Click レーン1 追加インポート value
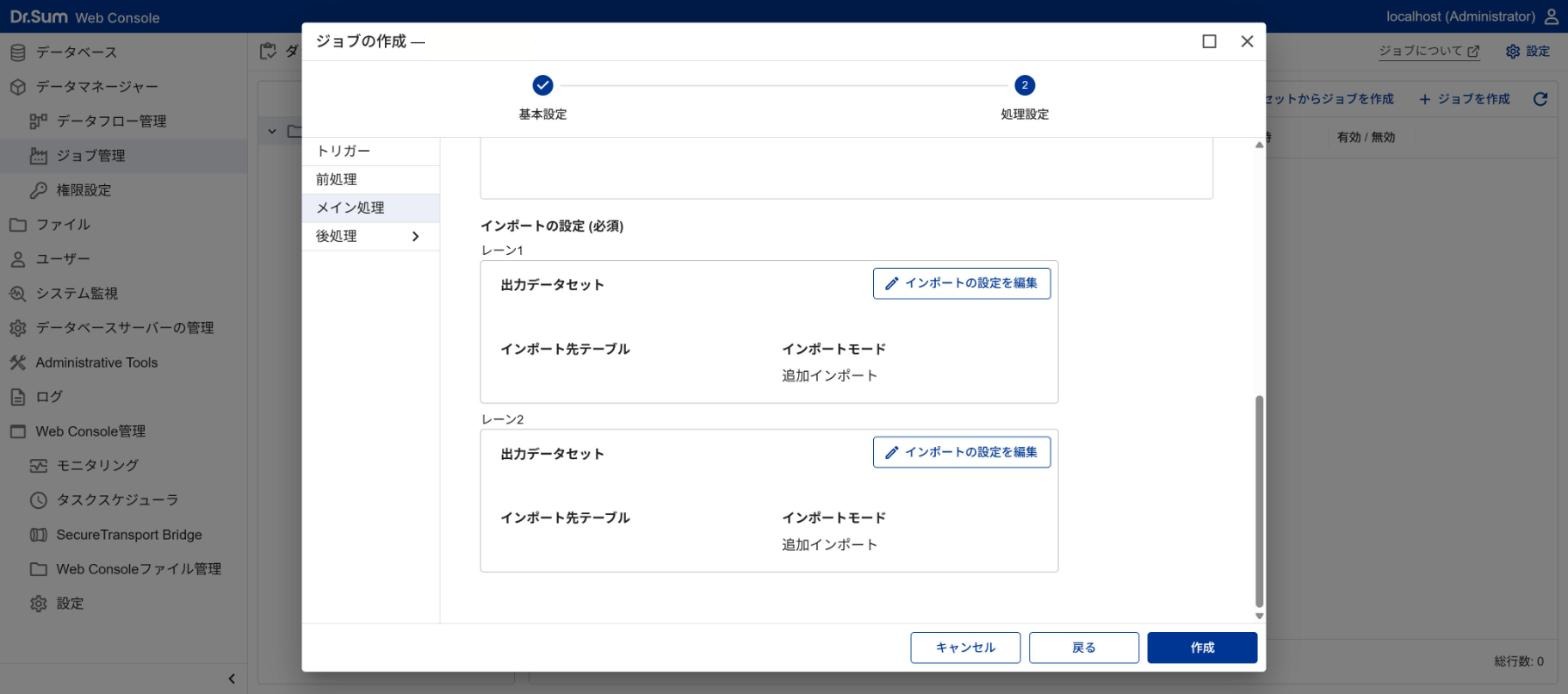The height and width of the screenshot is (694, 1568). click(830, 376)
